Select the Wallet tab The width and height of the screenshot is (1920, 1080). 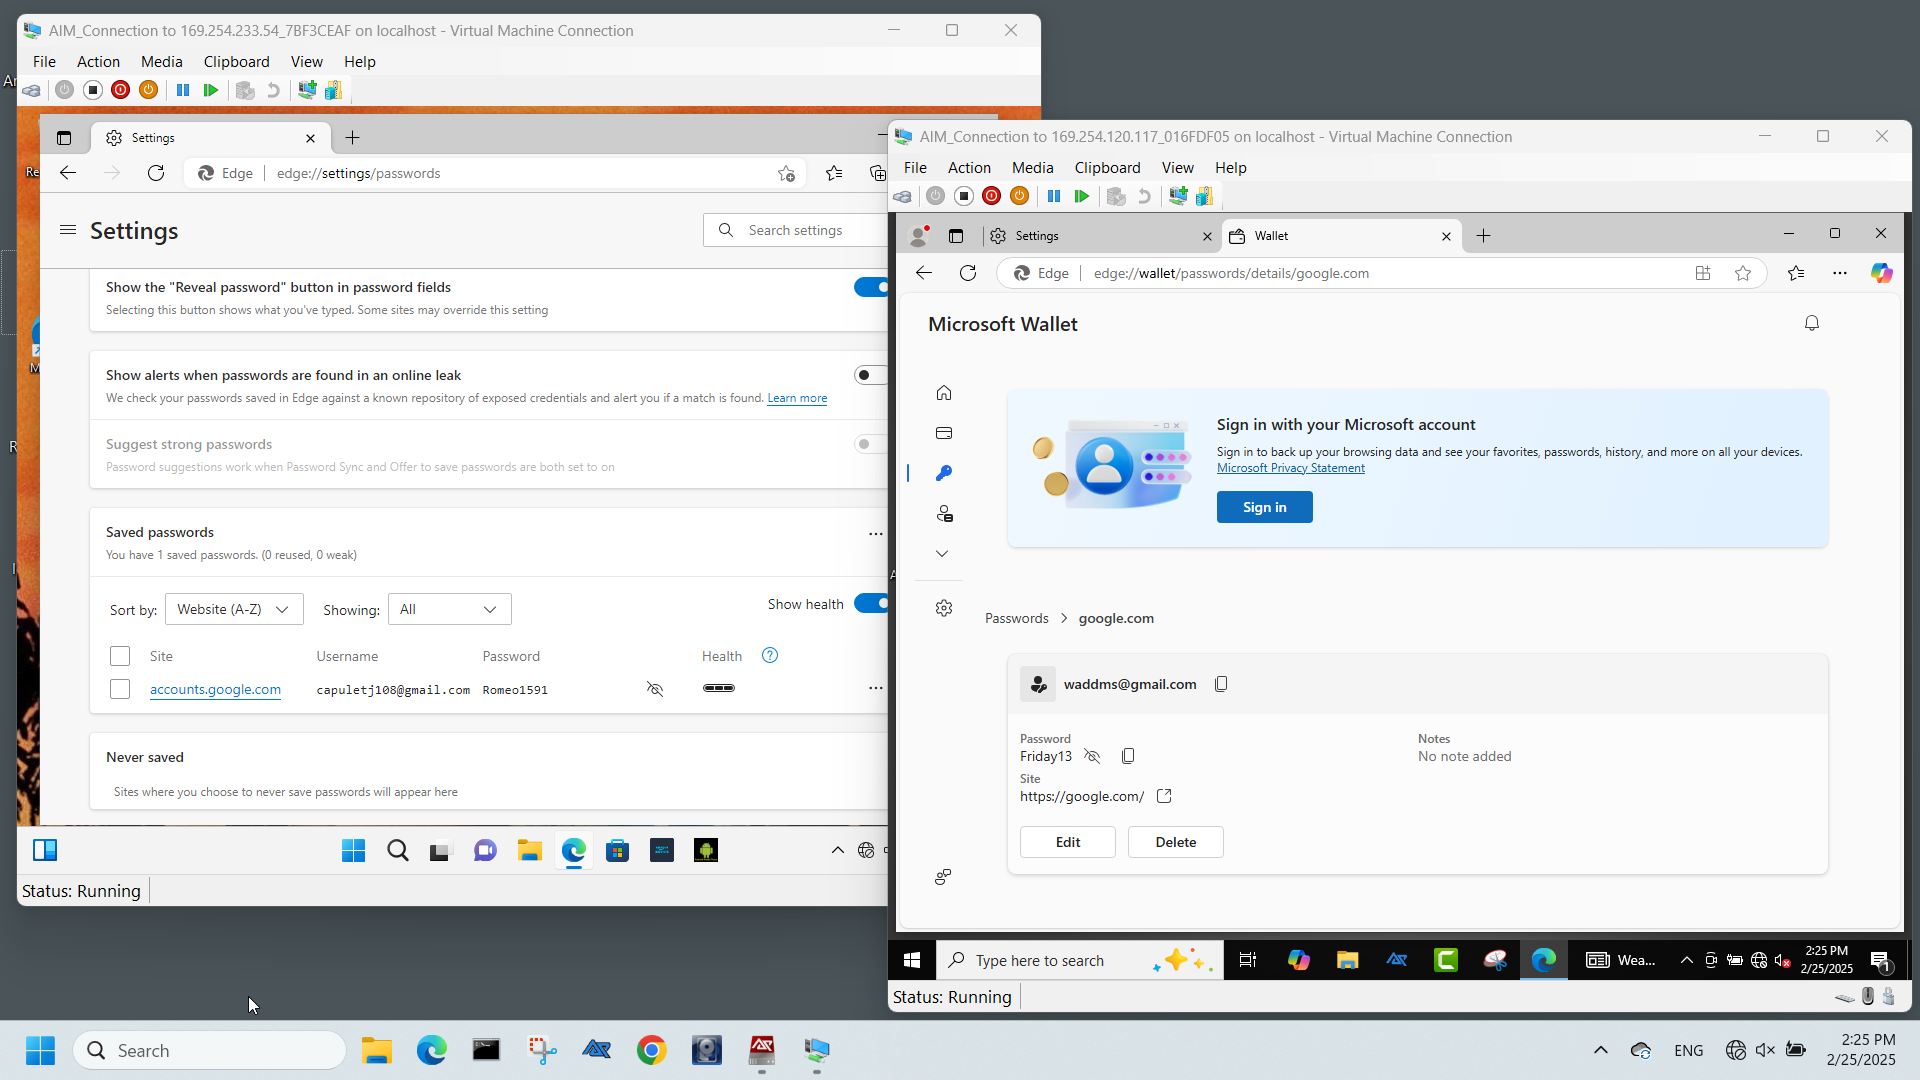click(x=1339, y=236)
